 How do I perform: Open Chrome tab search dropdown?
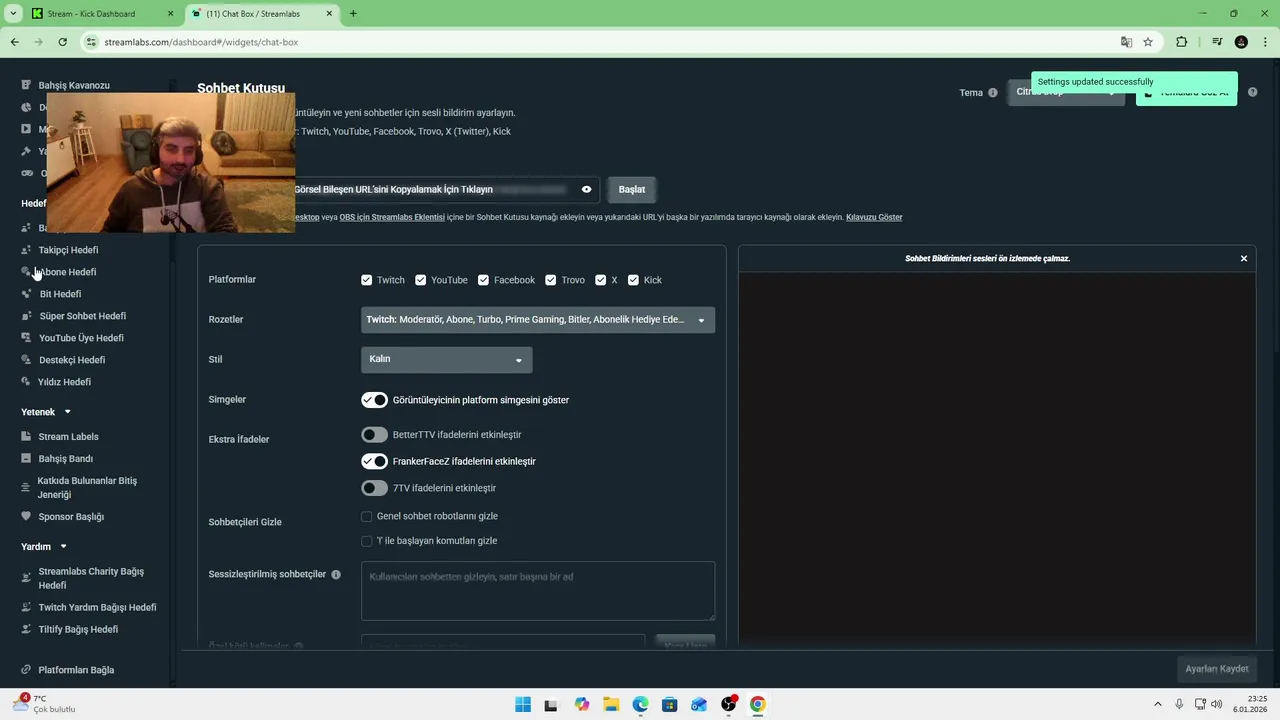(x=13, y=13)
